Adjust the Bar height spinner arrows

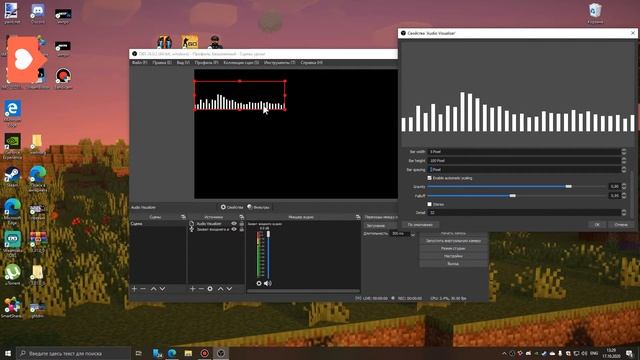pos(624,160)
